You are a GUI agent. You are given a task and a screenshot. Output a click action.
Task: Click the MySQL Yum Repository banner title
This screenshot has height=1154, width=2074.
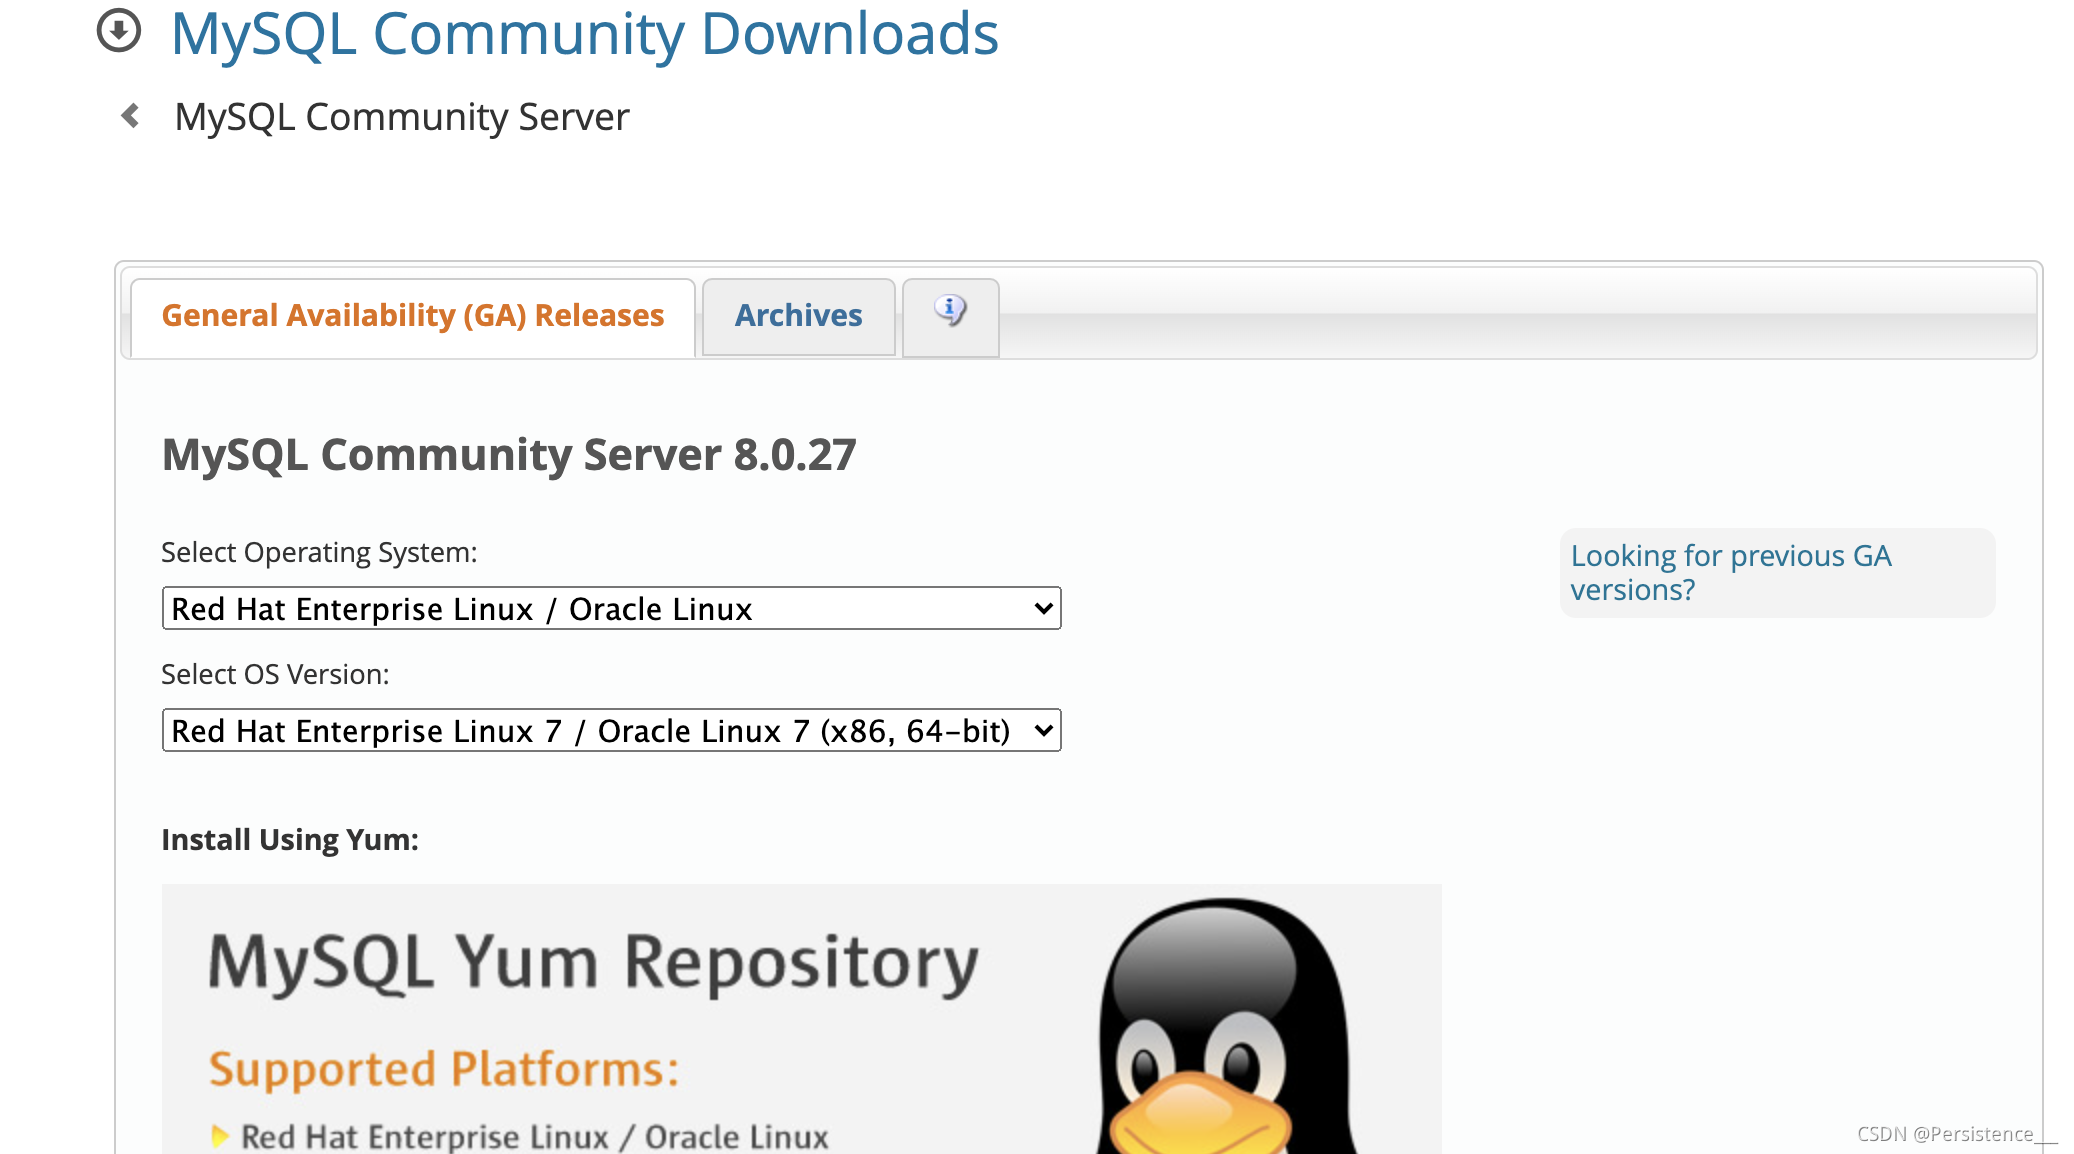592,962
